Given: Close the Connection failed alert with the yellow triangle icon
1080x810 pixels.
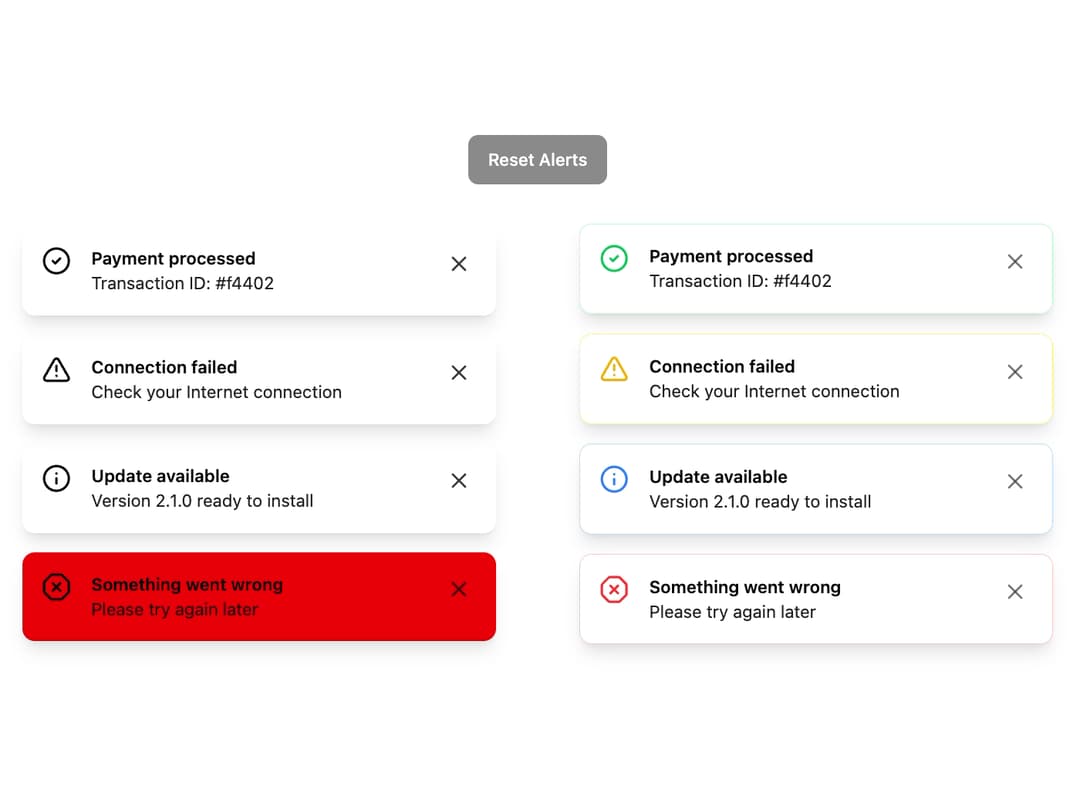Looking at the screenshot, I should [1015, 372].
